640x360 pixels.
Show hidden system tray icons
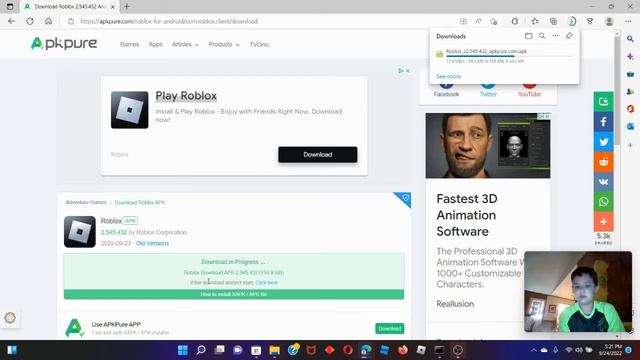(x=533, y=350)
